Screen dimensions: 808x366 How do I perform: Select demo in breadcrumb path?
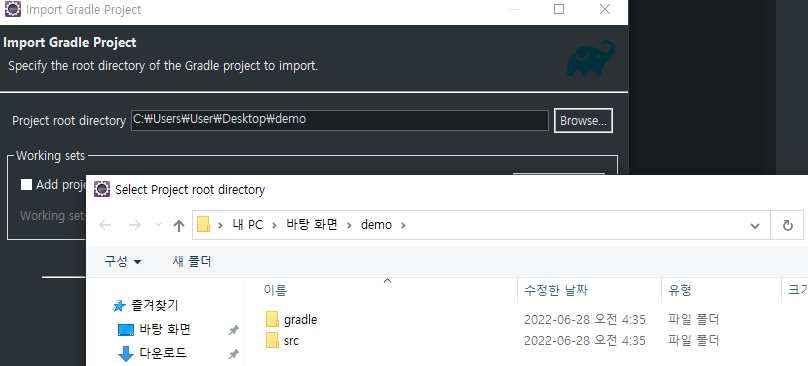click(x=376, y=225)
